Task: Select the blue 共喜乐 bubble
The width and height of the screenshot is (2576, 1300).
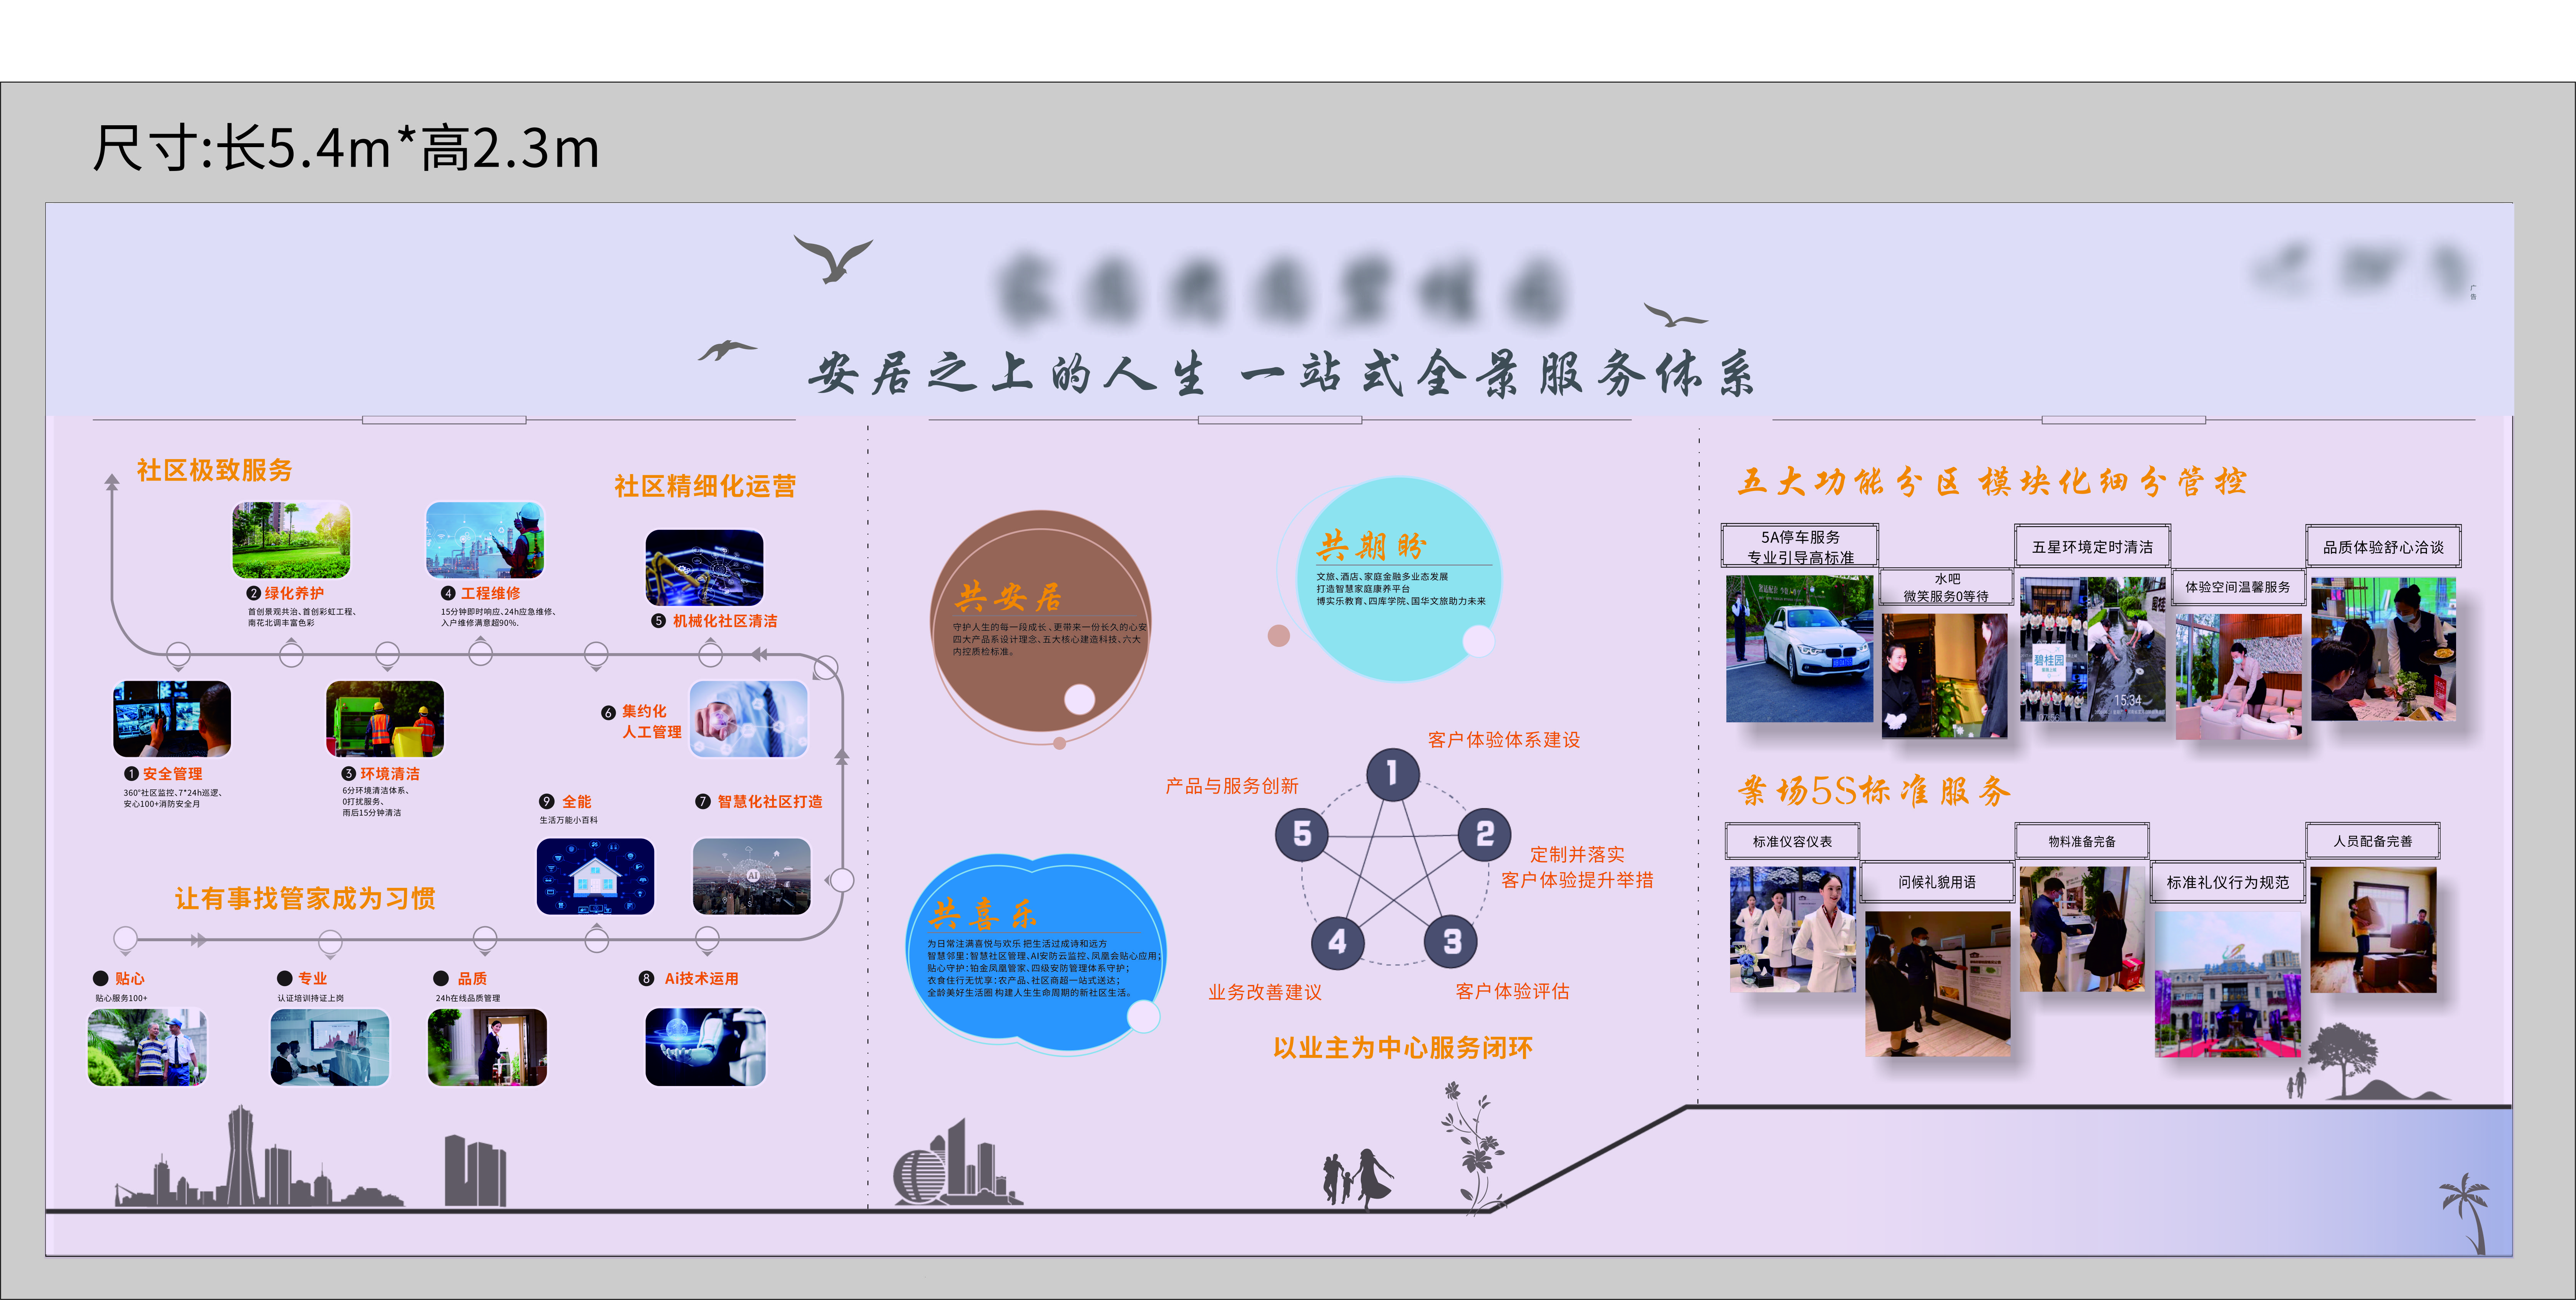Action: (x=1037, y=953)
